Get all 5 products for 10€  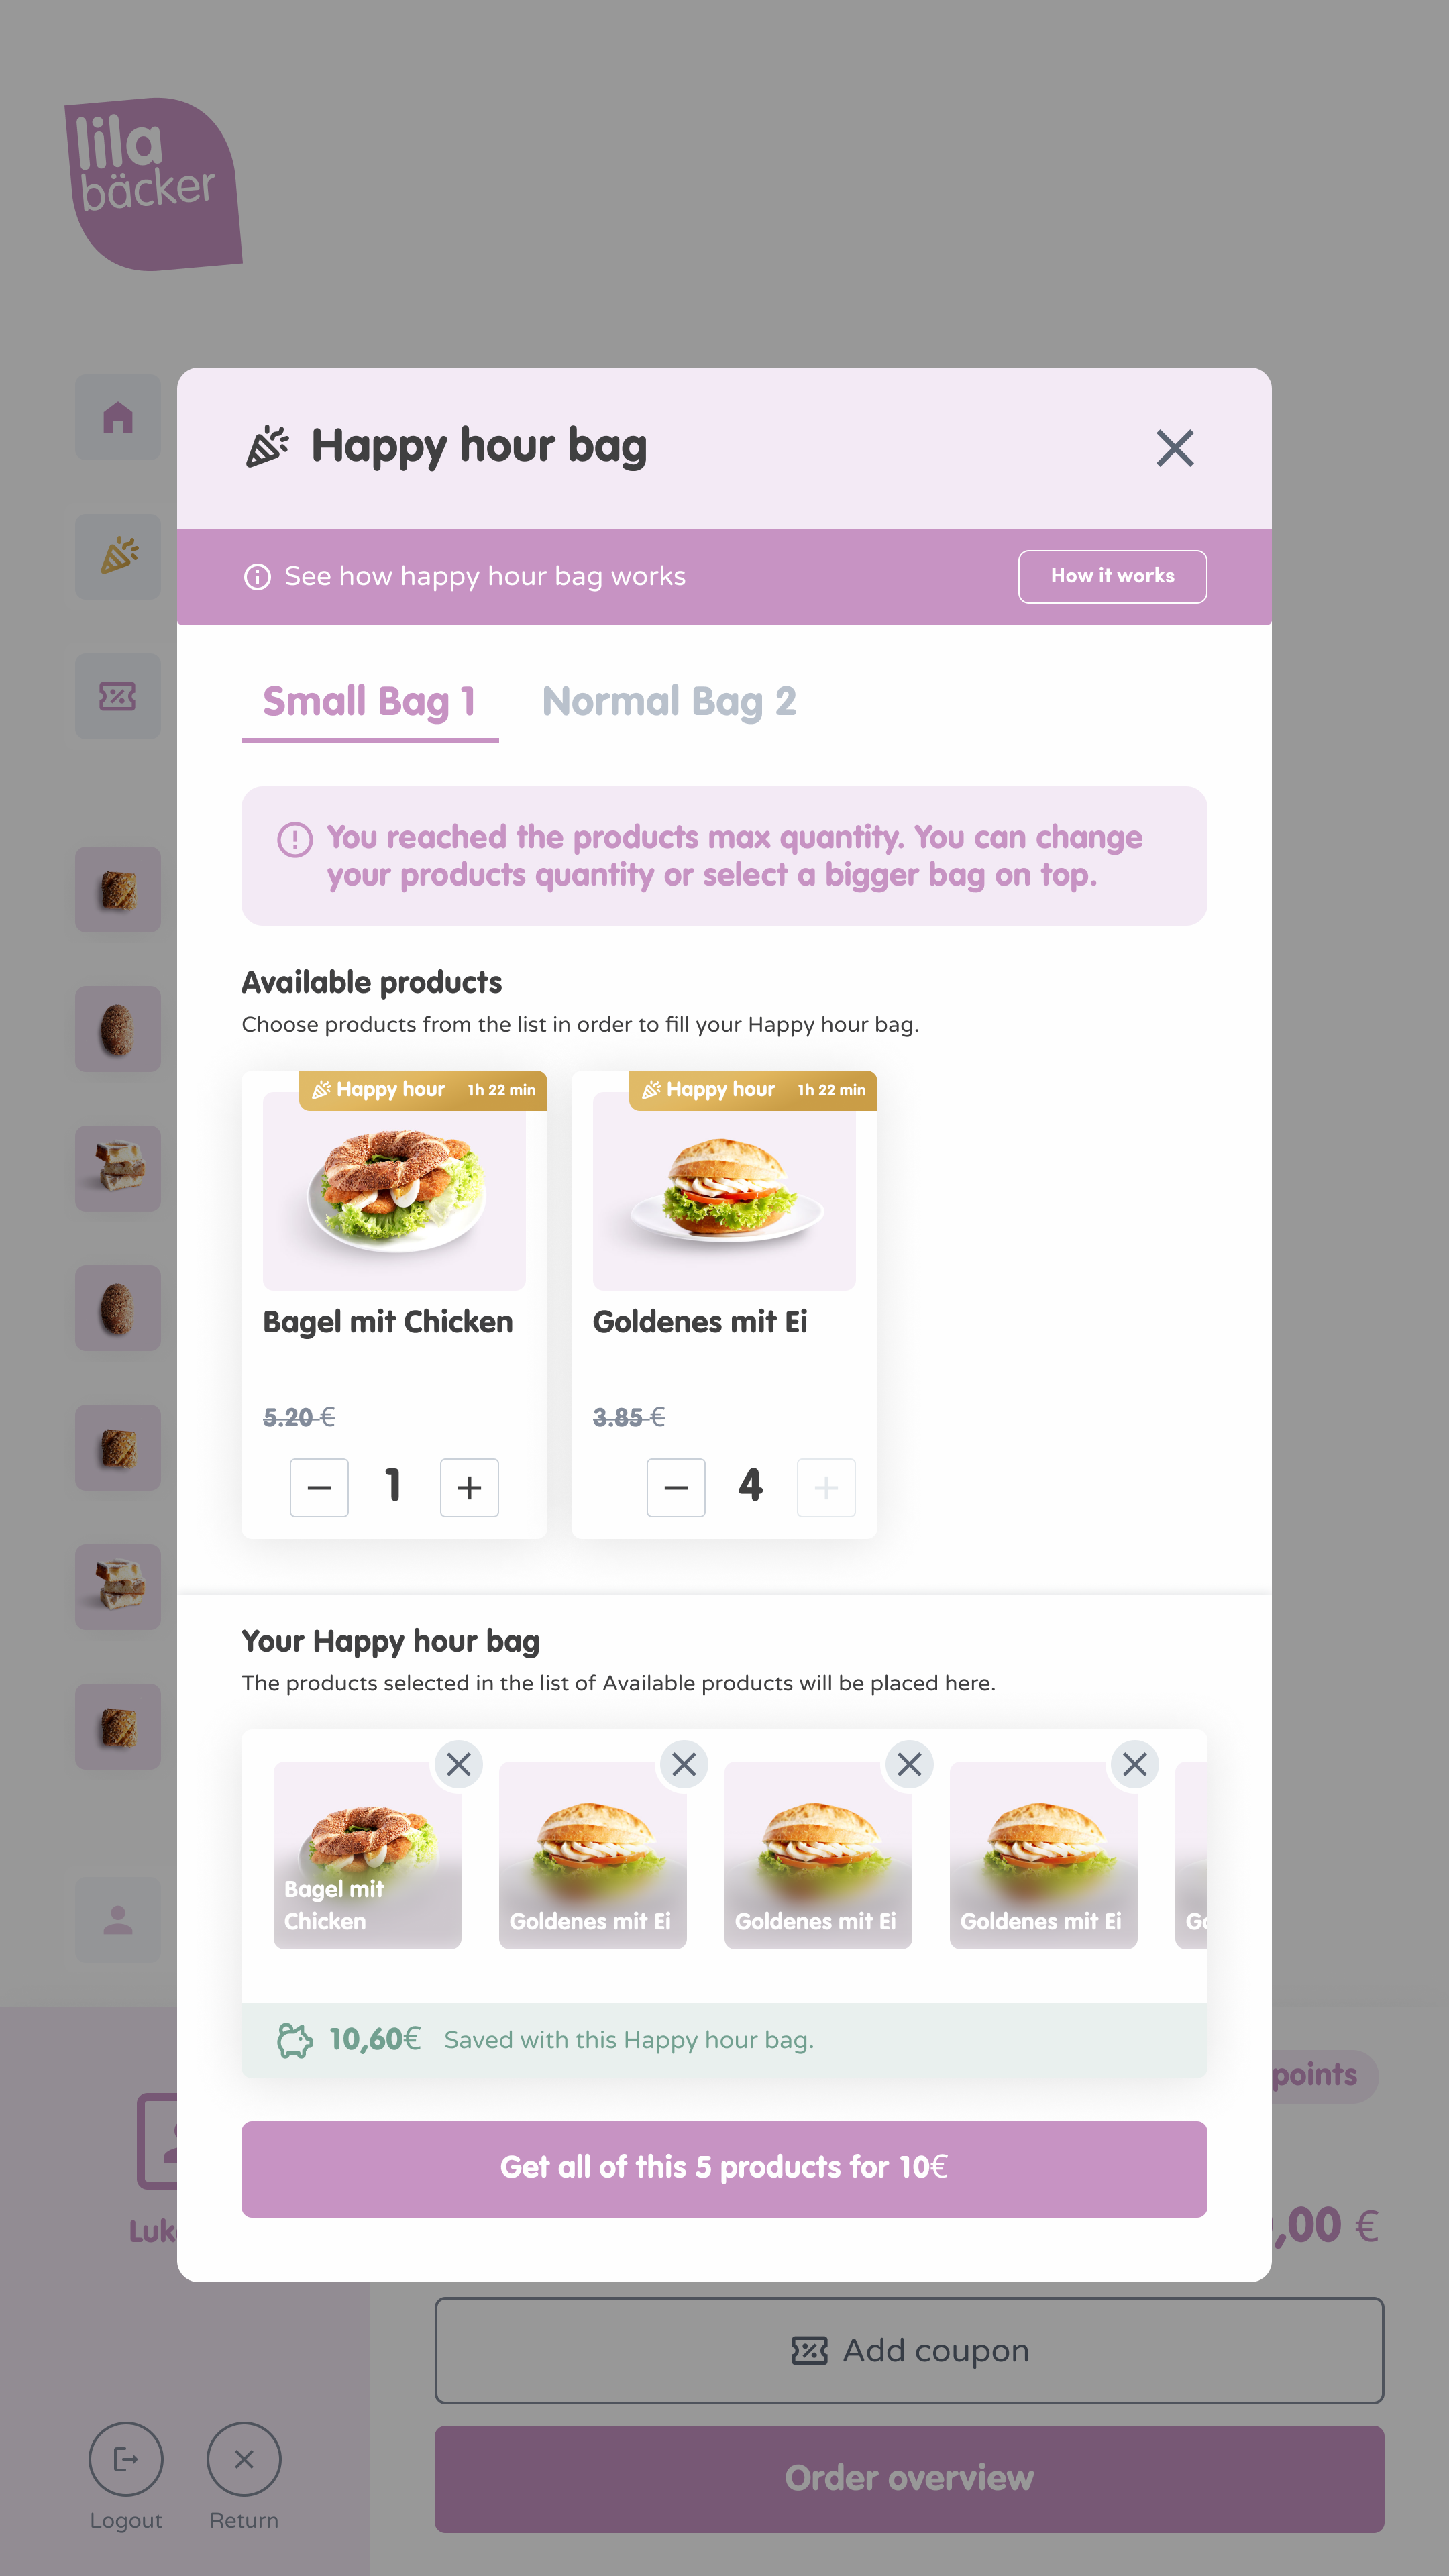click(724, 2168)
